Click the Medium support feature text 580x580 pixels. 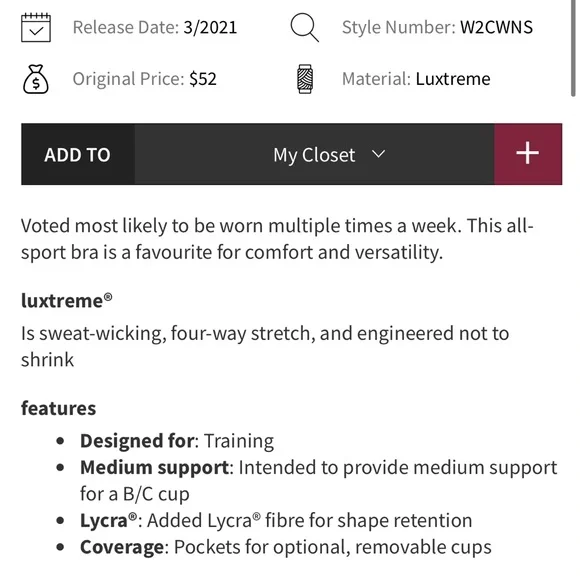(318, 480)
